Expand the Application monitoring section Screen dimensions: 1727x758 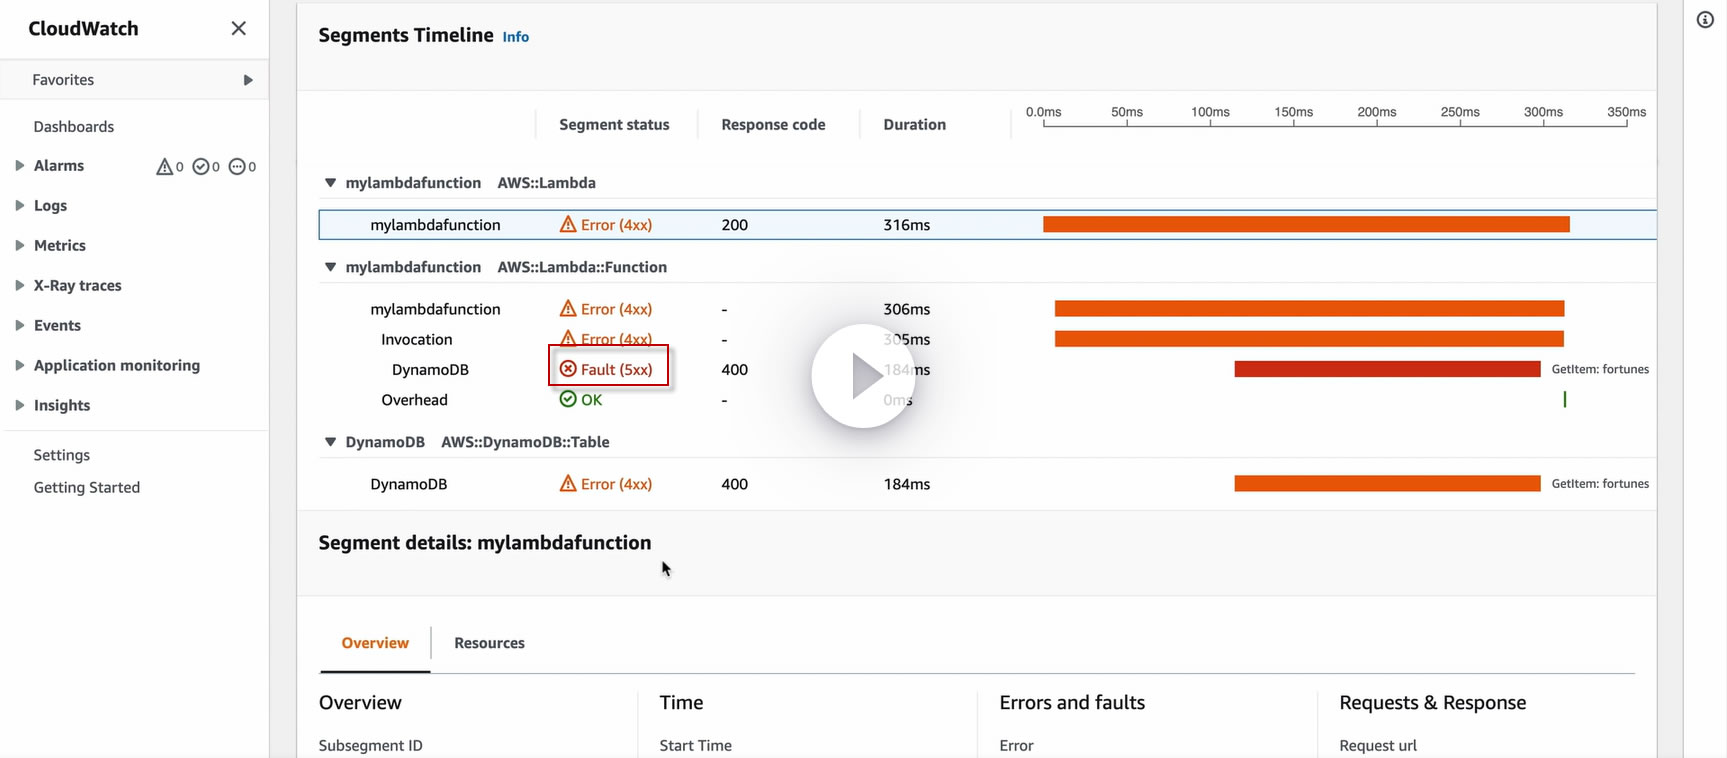click(19, 365)
